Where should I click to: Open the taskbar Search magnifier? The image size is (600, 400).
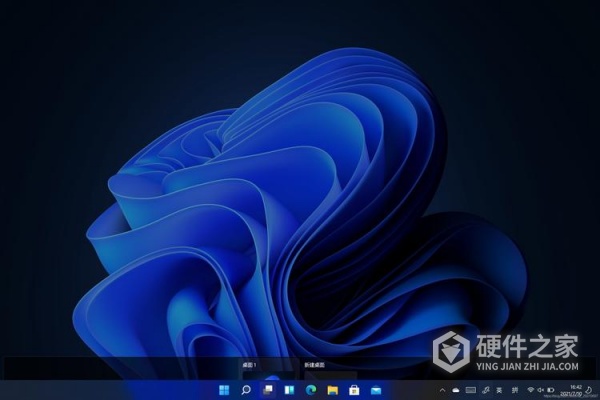246,390
